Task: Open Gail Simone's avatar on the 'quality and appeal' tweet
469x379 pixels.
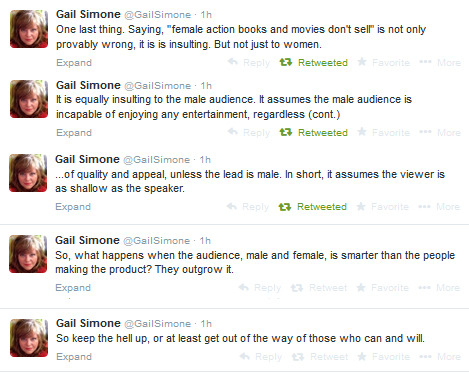Action: coord(28,173)
